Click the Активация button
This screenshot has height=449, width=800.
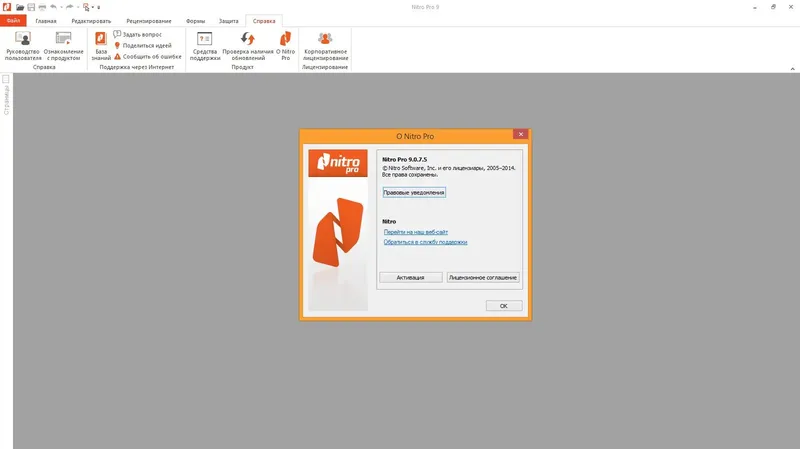tap(411, 278)
